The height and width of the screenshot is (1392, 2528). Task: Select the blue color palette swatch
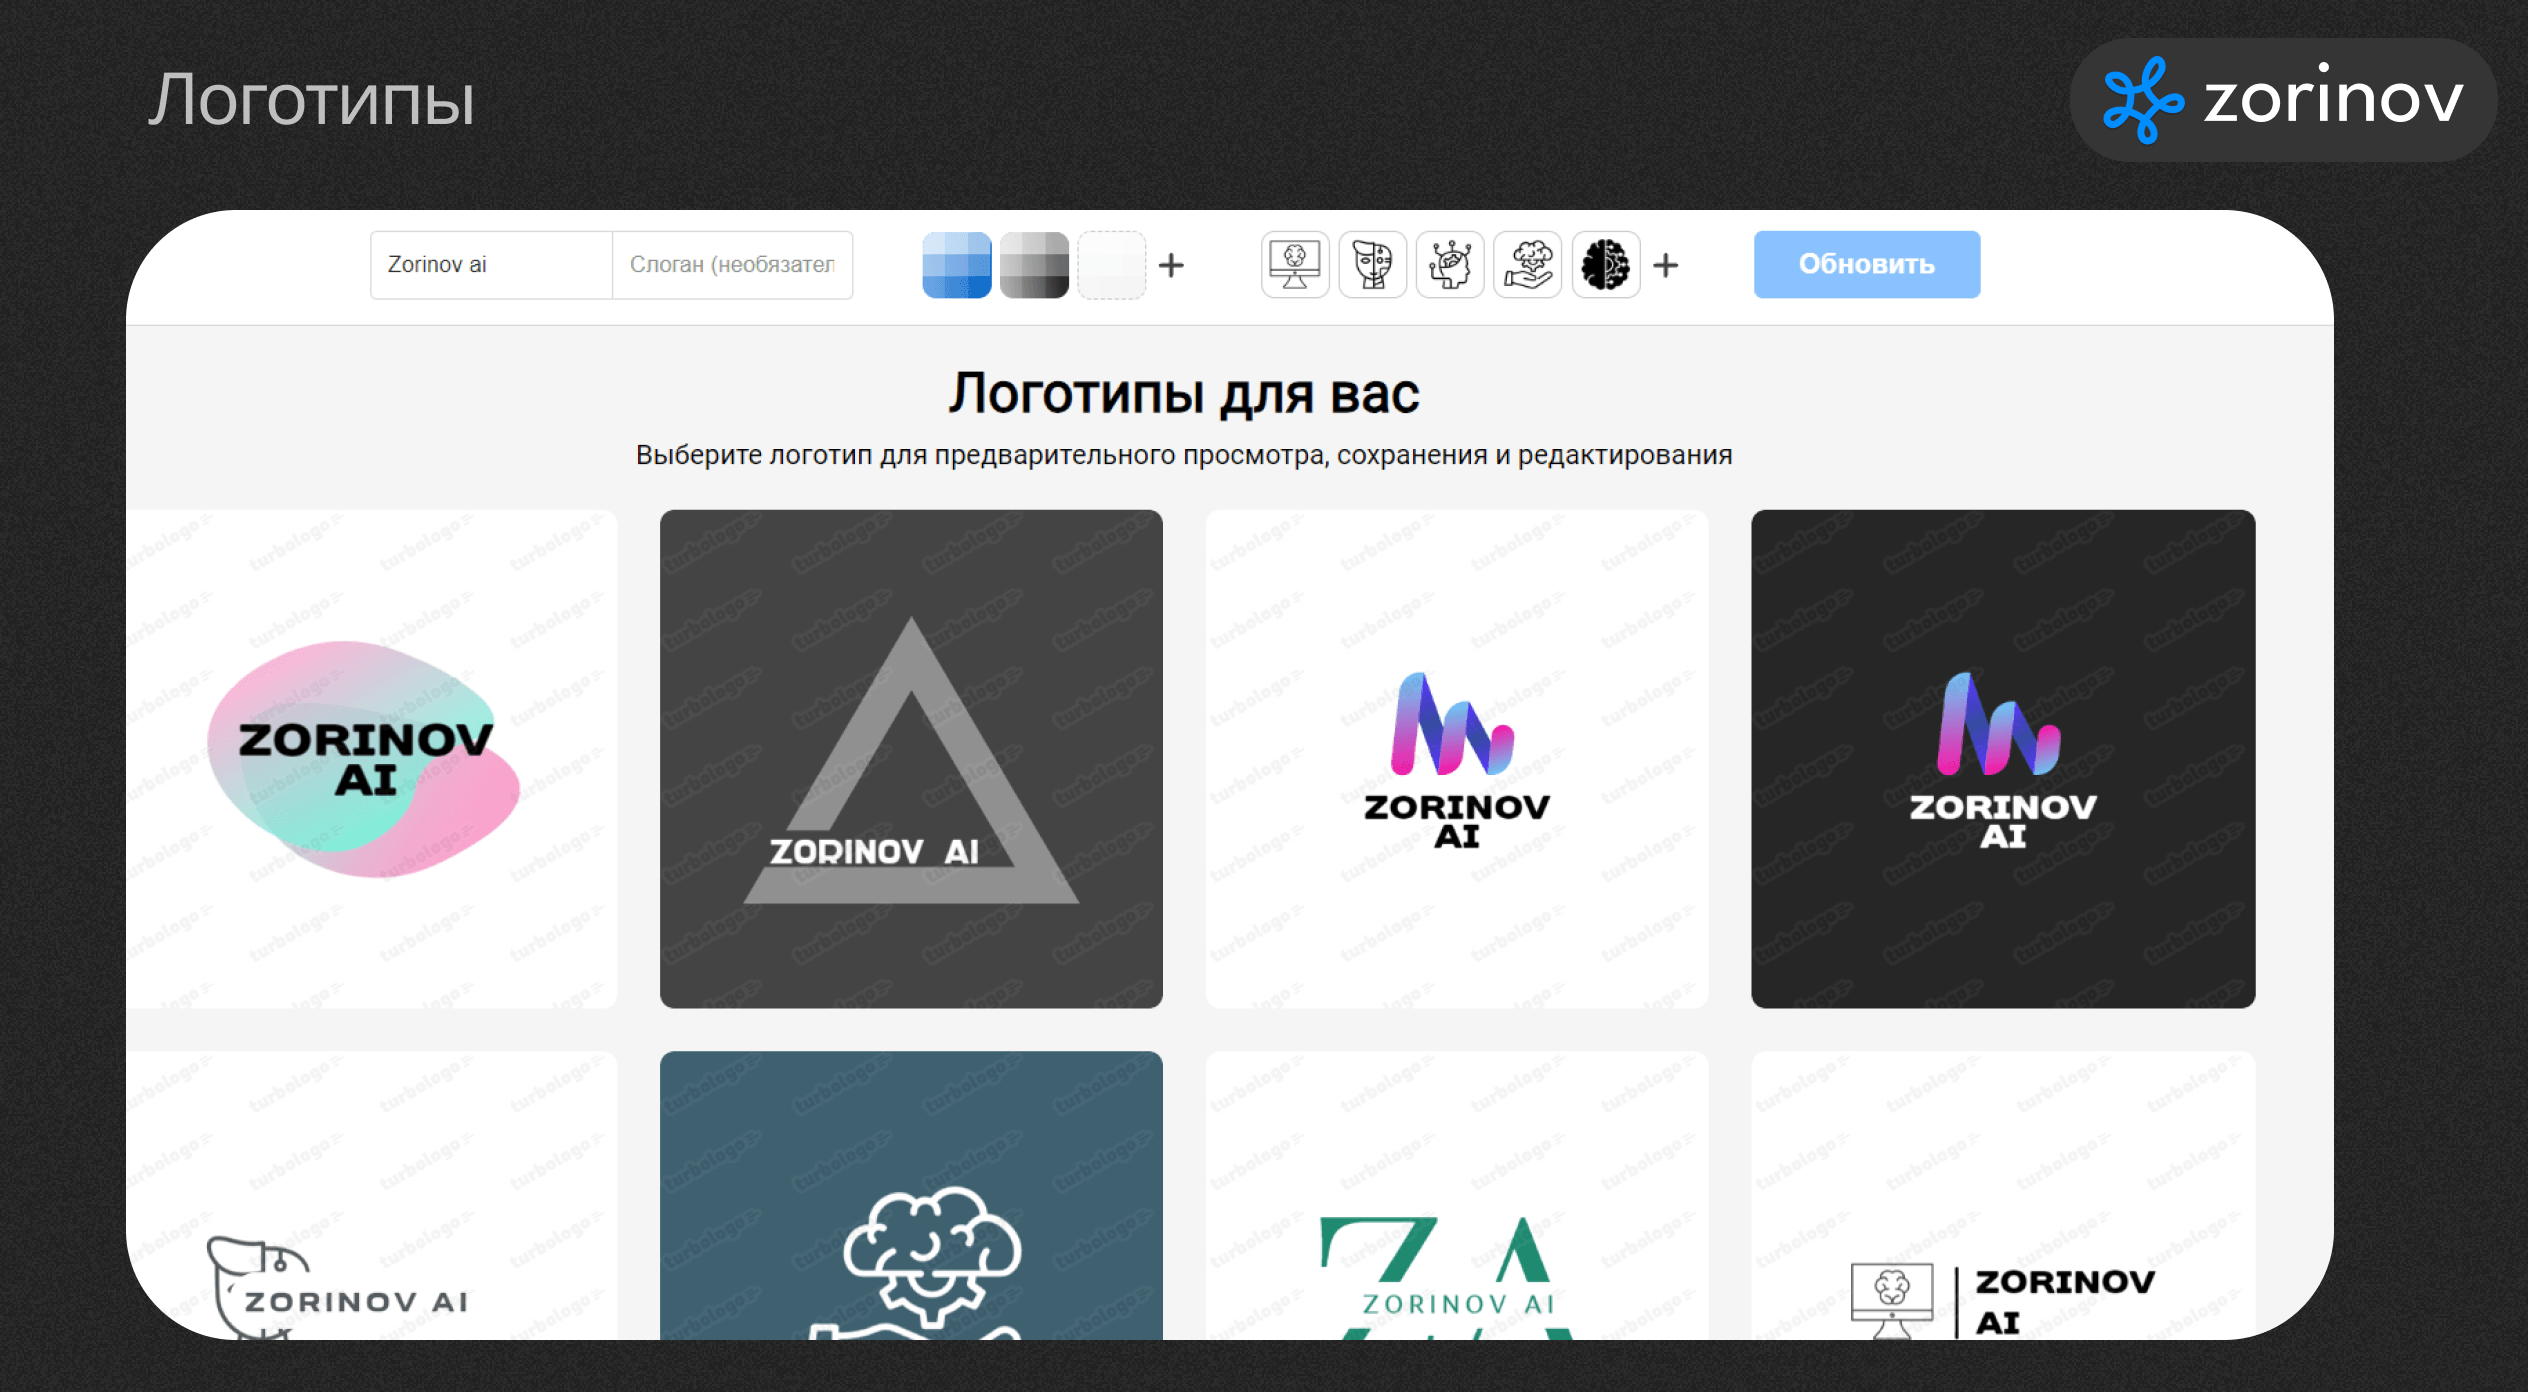point(957,265)
